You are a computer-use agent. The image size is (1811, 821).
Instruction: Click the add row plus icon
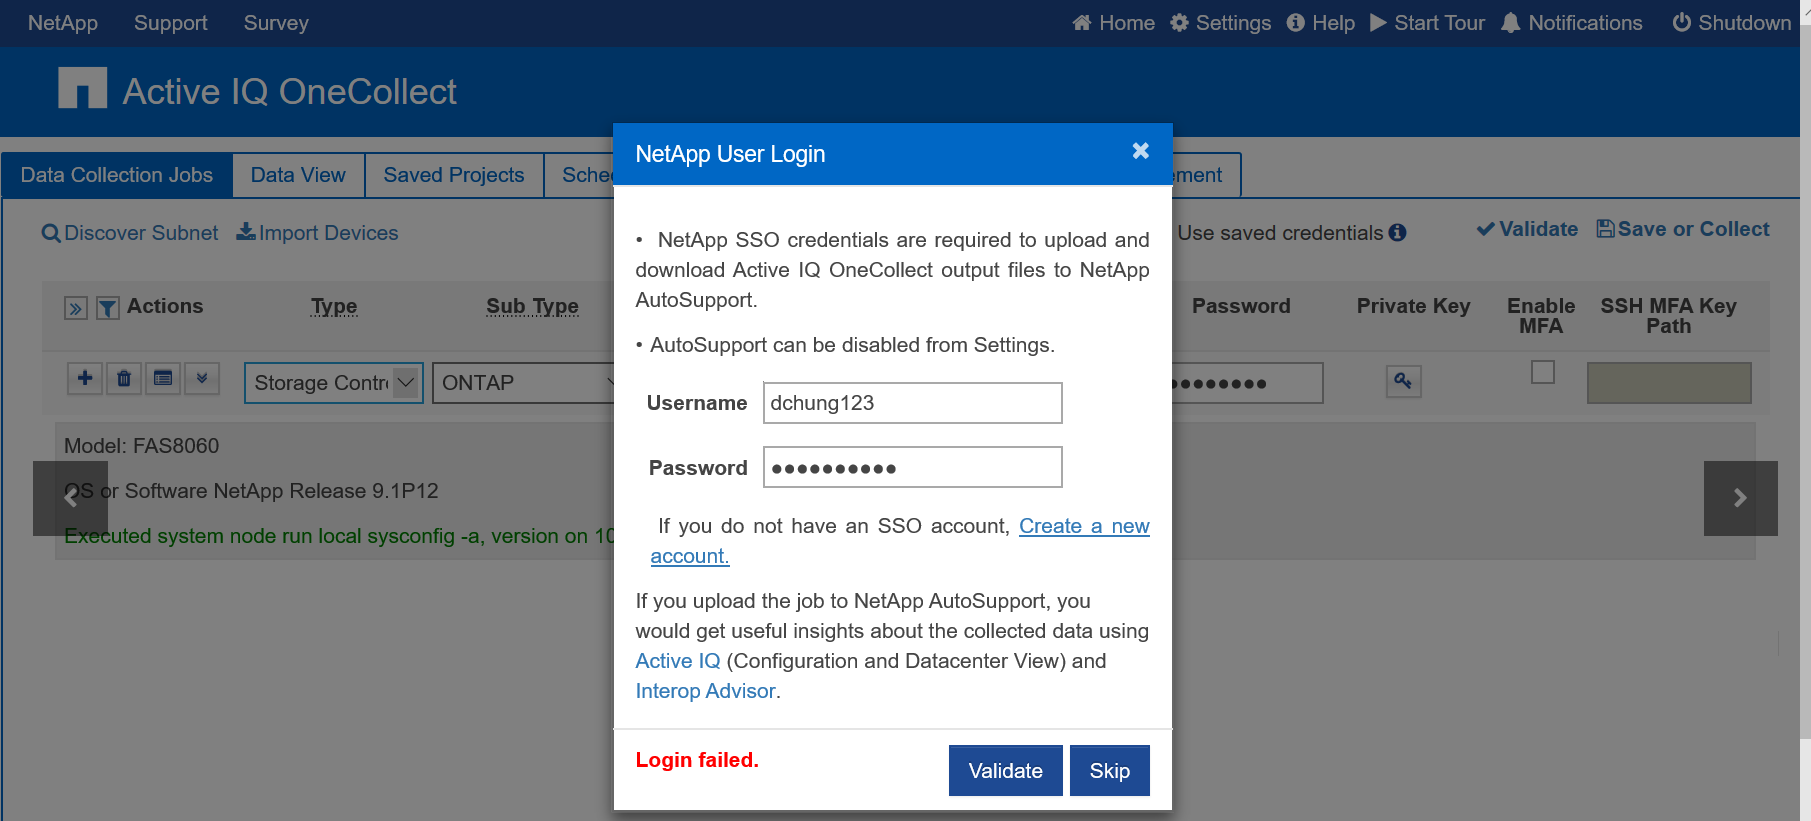point(85,379)
